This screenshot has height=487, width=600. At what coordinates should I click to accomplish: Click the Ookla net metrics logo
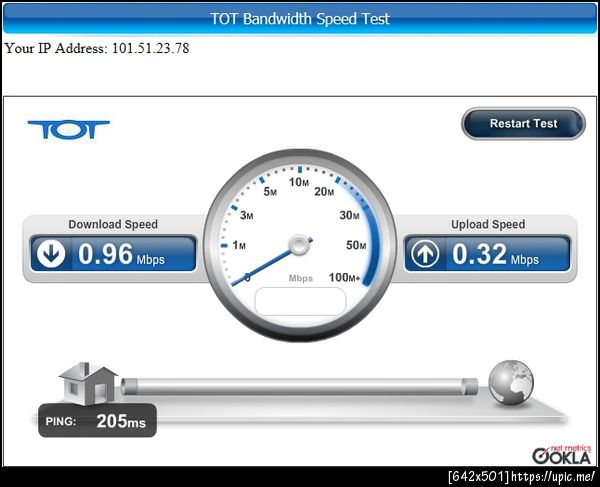(561, 454)
